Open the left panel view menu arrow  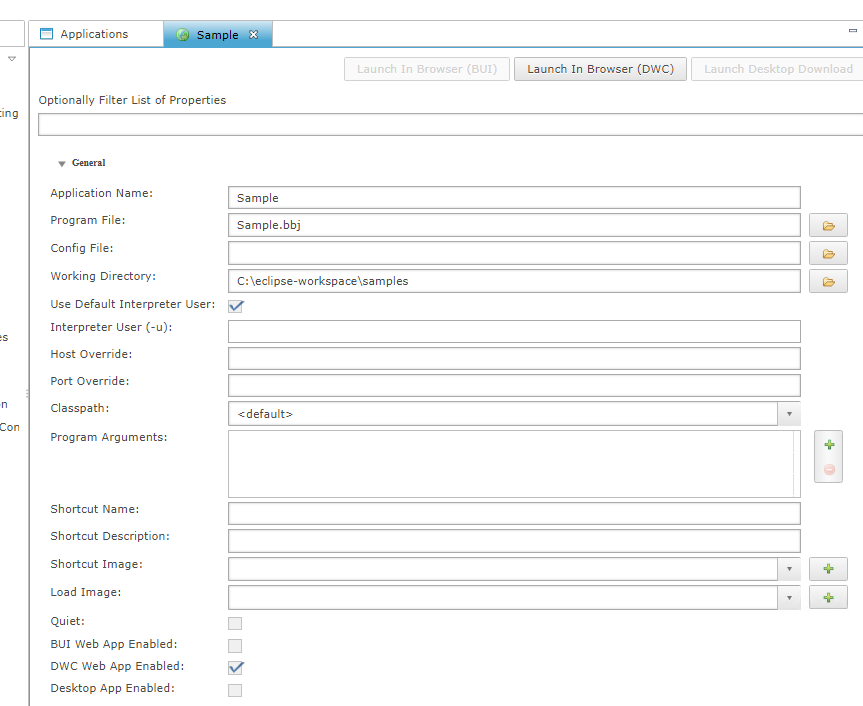(x=12, y=58)
